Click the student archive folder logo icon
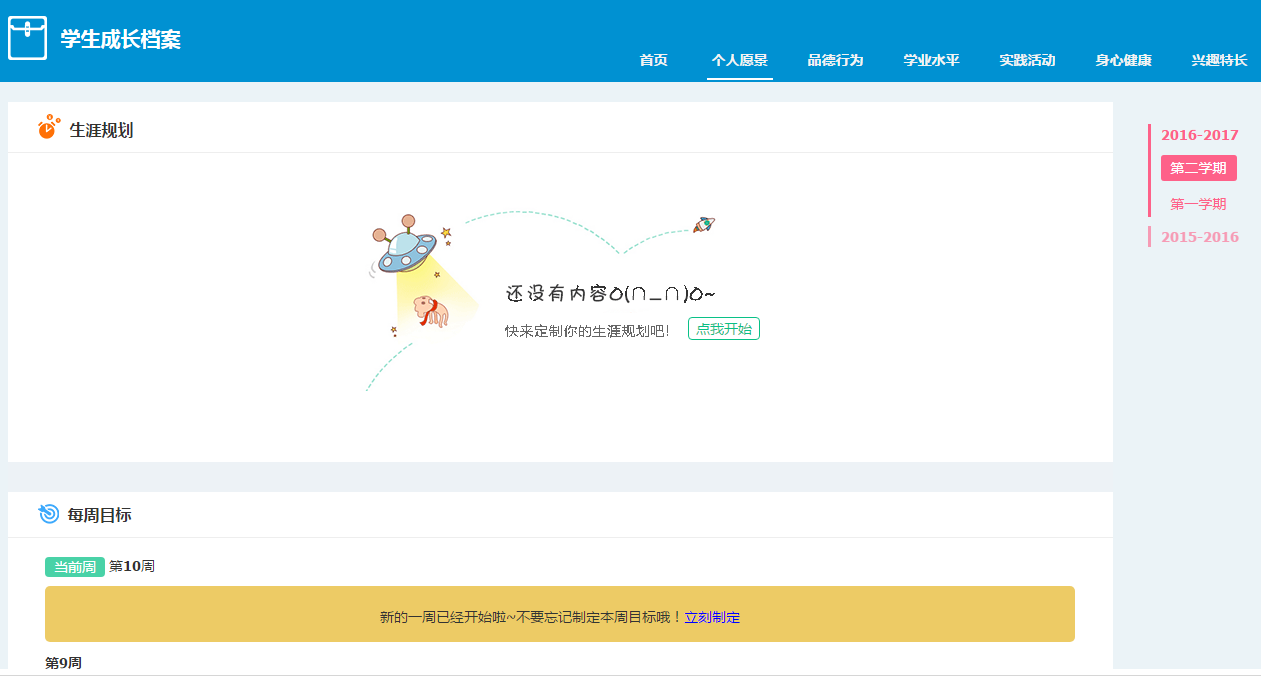Viewport: 1261px width, 676px height. pyautogui.click(x=27, y=38)
